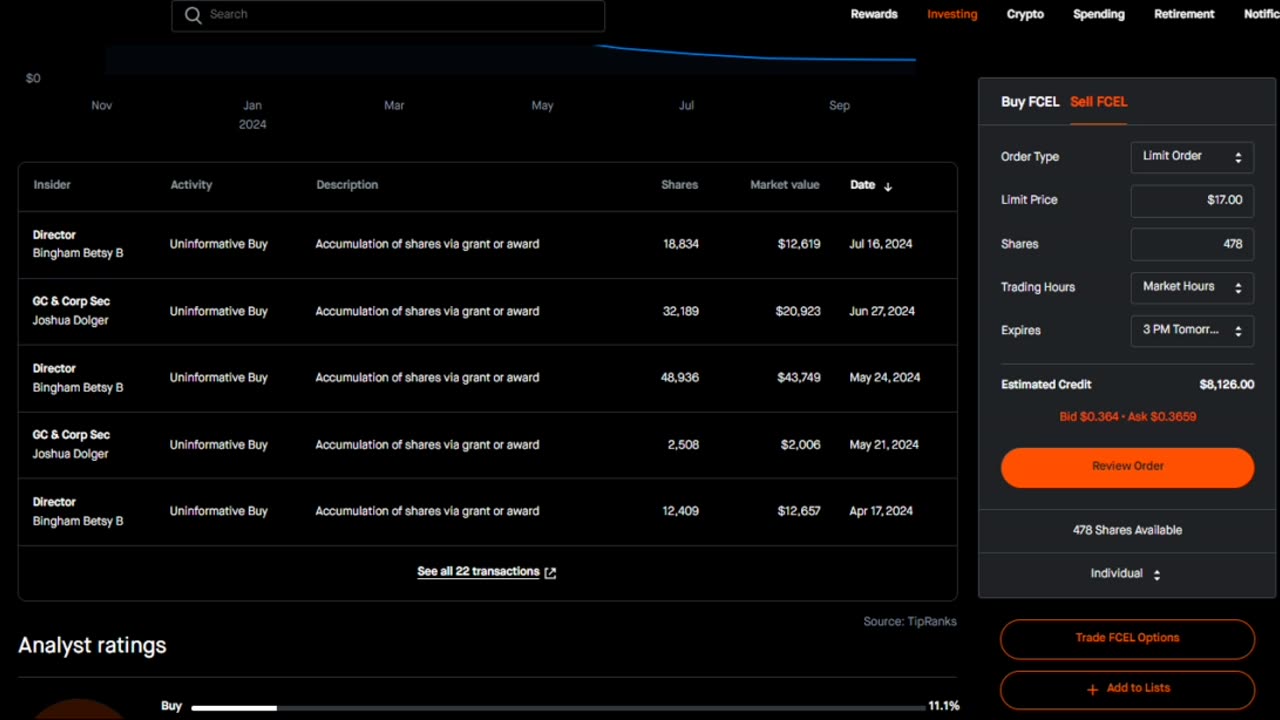Image resolution: width=1280 pixels, height=720 pixels.
Task: Click the Jun 27, 2024 date cell
Action: [x=882, y=311]
